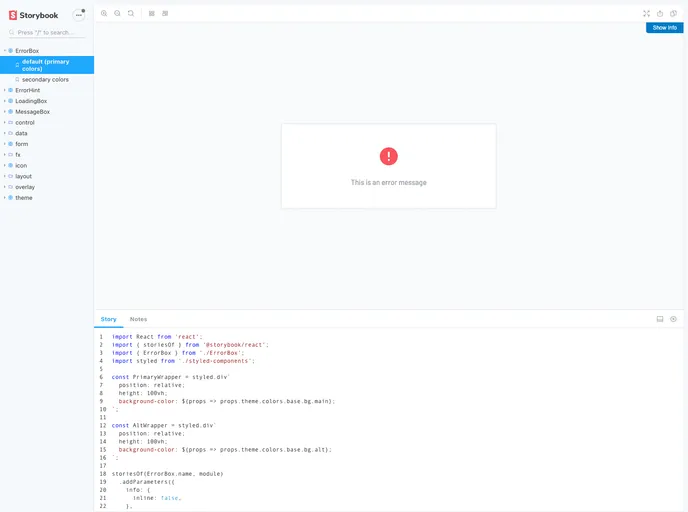The image size is (688, 512).
Task: Click code line 'import React from react'
Action: [x=157, y=337]
